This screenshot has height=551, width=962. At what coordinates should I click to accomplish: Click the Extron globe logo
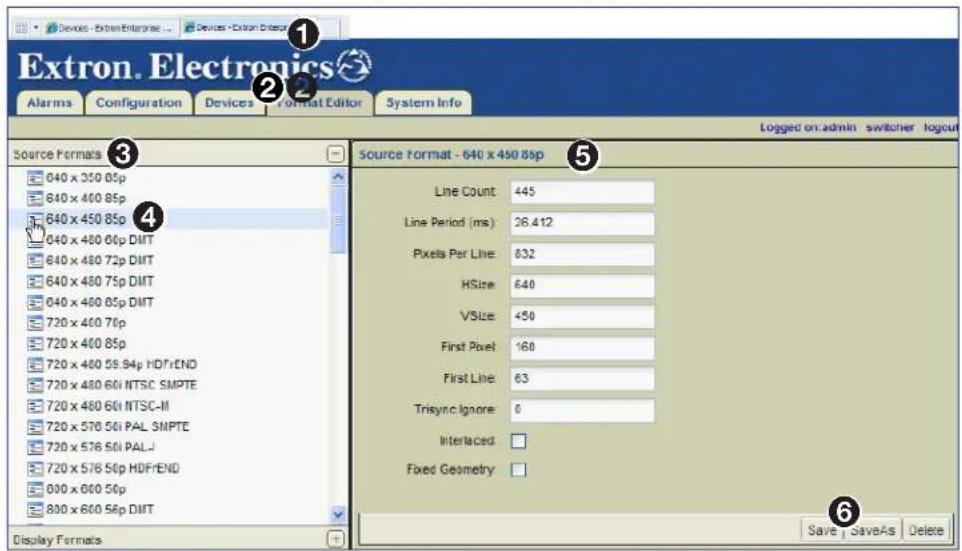coord(355,66)
